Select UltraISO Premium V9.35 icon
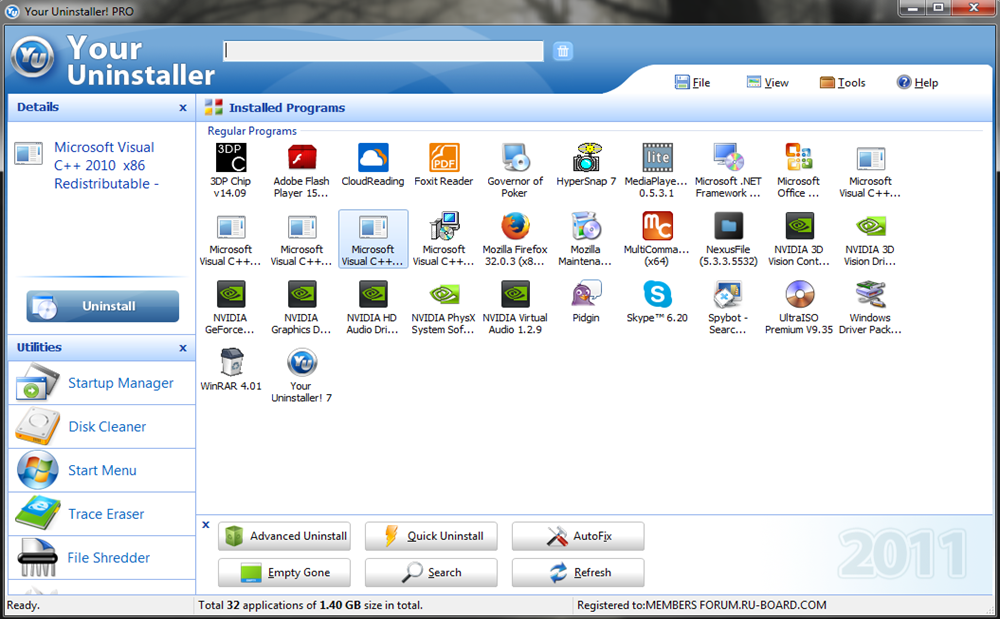Screen dimensions: 1000x619 coord(798,295)
